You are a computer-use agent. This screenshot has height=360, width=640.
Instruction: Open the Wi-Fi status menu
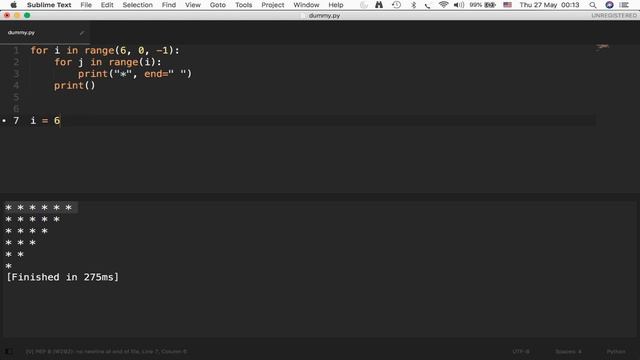pyautogui.click(x=443, y=5)
